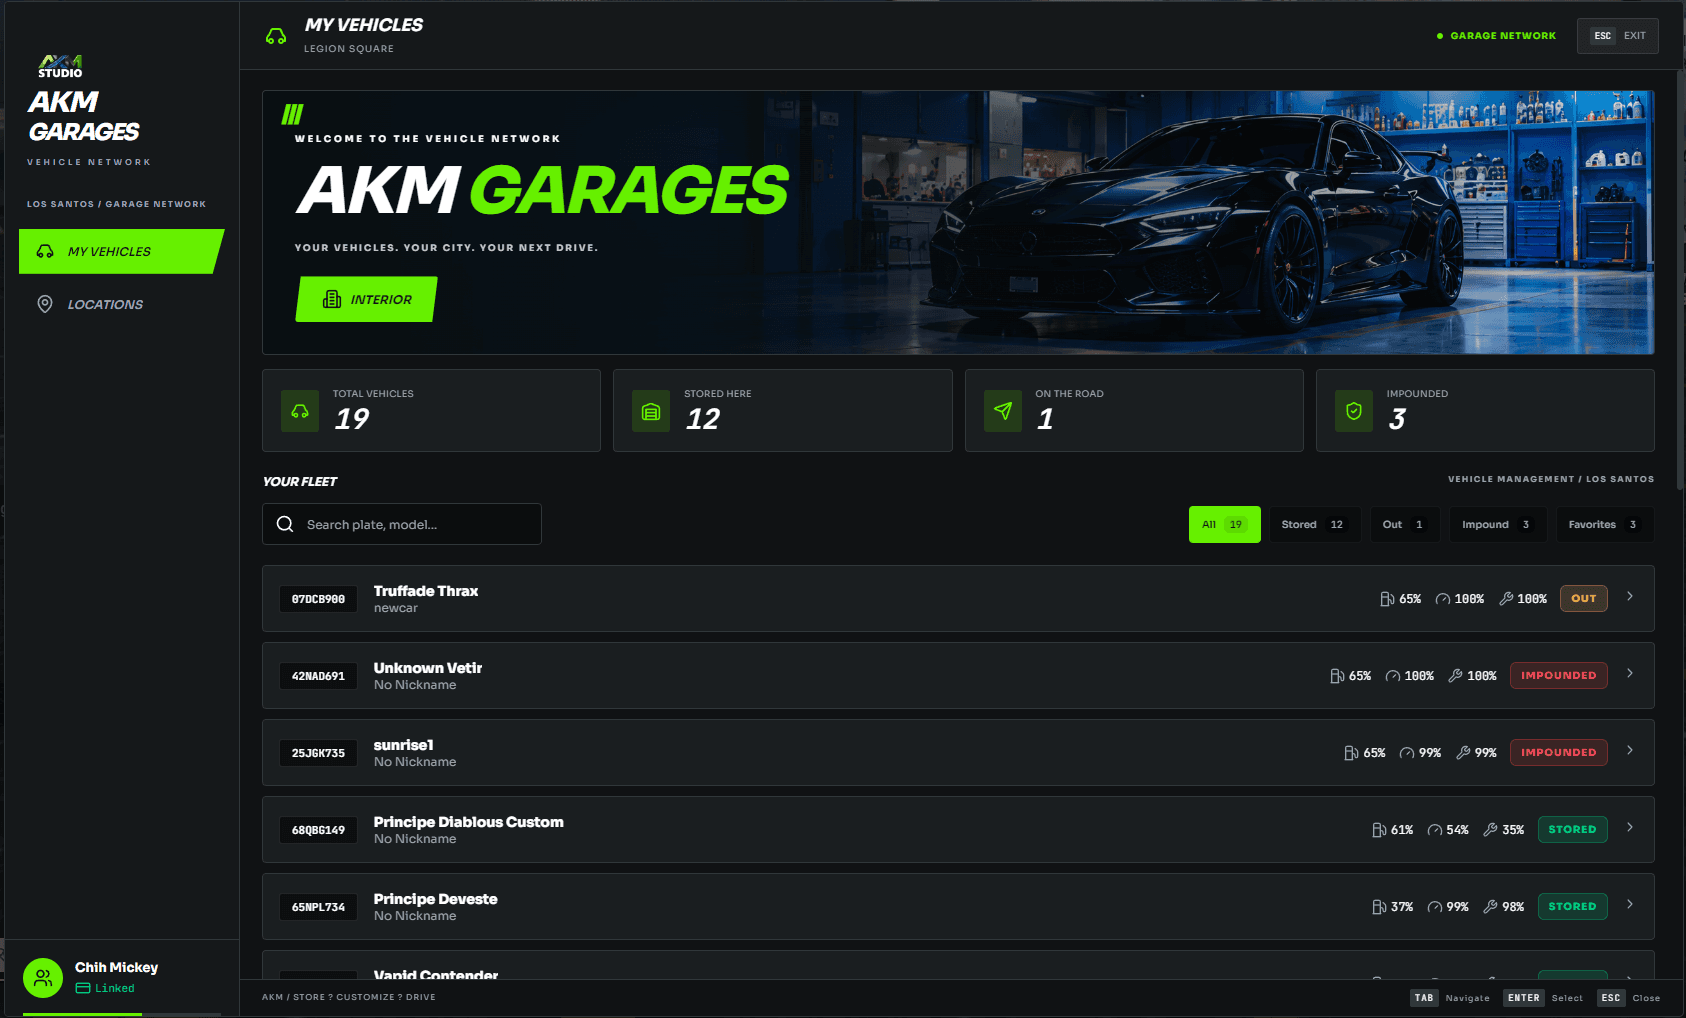Open Locations in sidebar menu
Image resolution: width=1686 pixels, height=1018 pixels.
(x=121, y=304)
